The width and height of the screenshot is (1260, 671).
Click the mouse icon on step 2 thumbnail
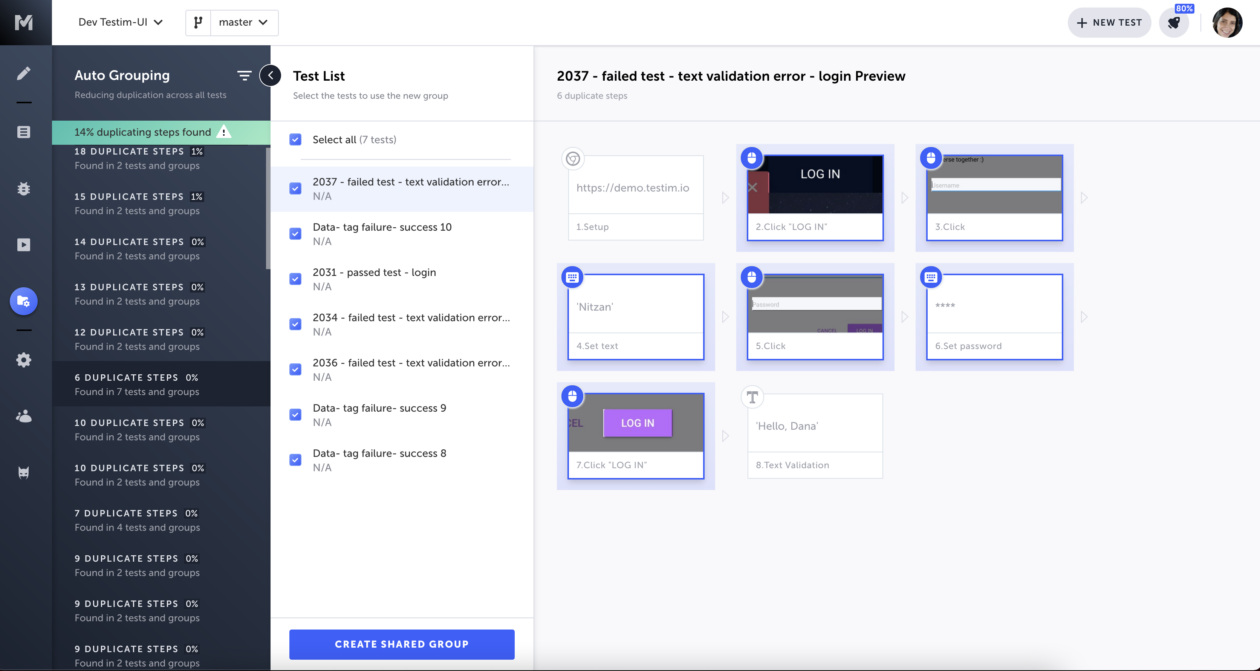pyautogui.click(x=751, y=157)
